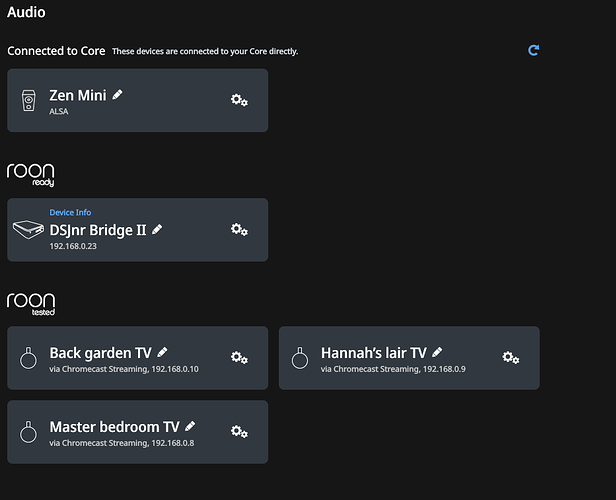The height and width of the screenshot is (500, 616).
Task: Open Zen Mini device settings gear
Action: pyautogui.click(x=239, y=100)
